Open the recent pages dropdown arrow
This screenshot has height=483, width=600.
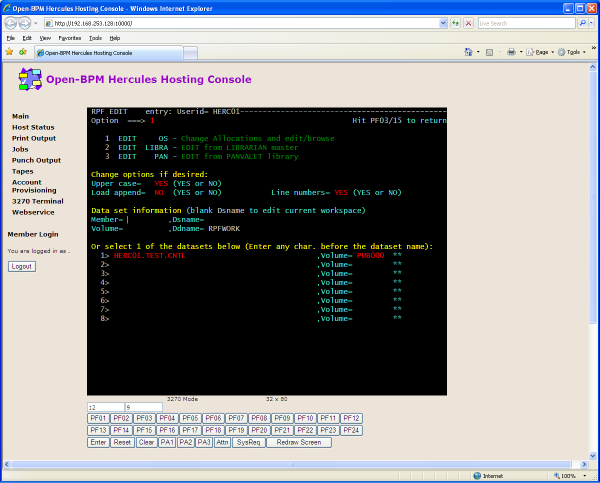point(36,23)
